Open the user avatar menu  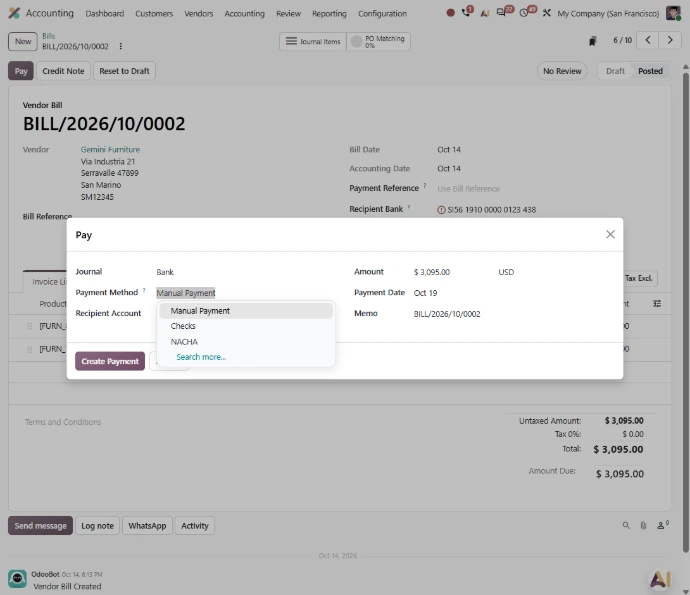pyautogui.click(x=673, y=13)
